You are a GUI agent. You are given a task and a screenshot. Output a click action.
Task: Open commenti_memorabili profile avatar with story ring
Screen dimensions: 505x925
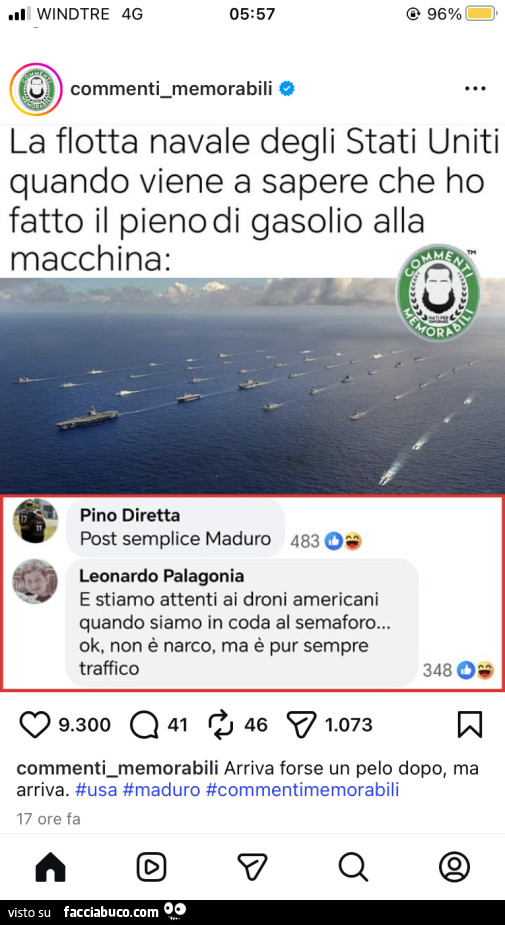click(36, 89)
